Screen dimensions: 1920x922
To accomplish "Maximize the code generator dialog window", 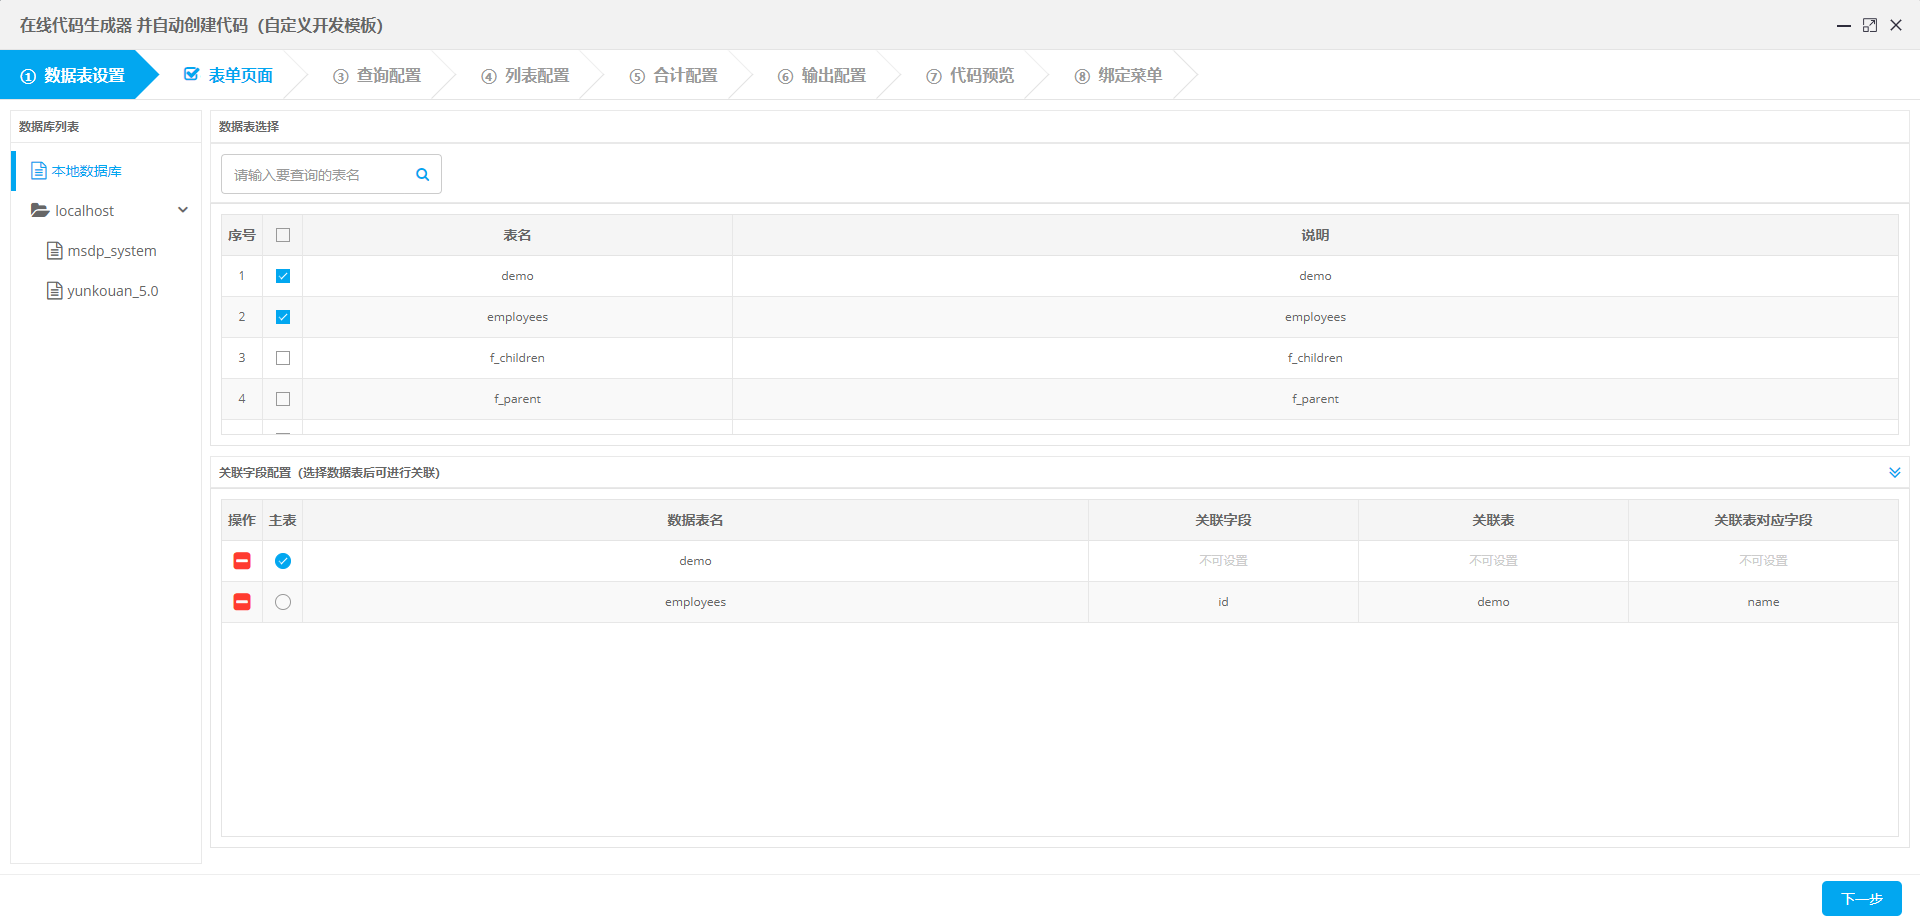I will pyautogui.click(x=1869, y=25).
